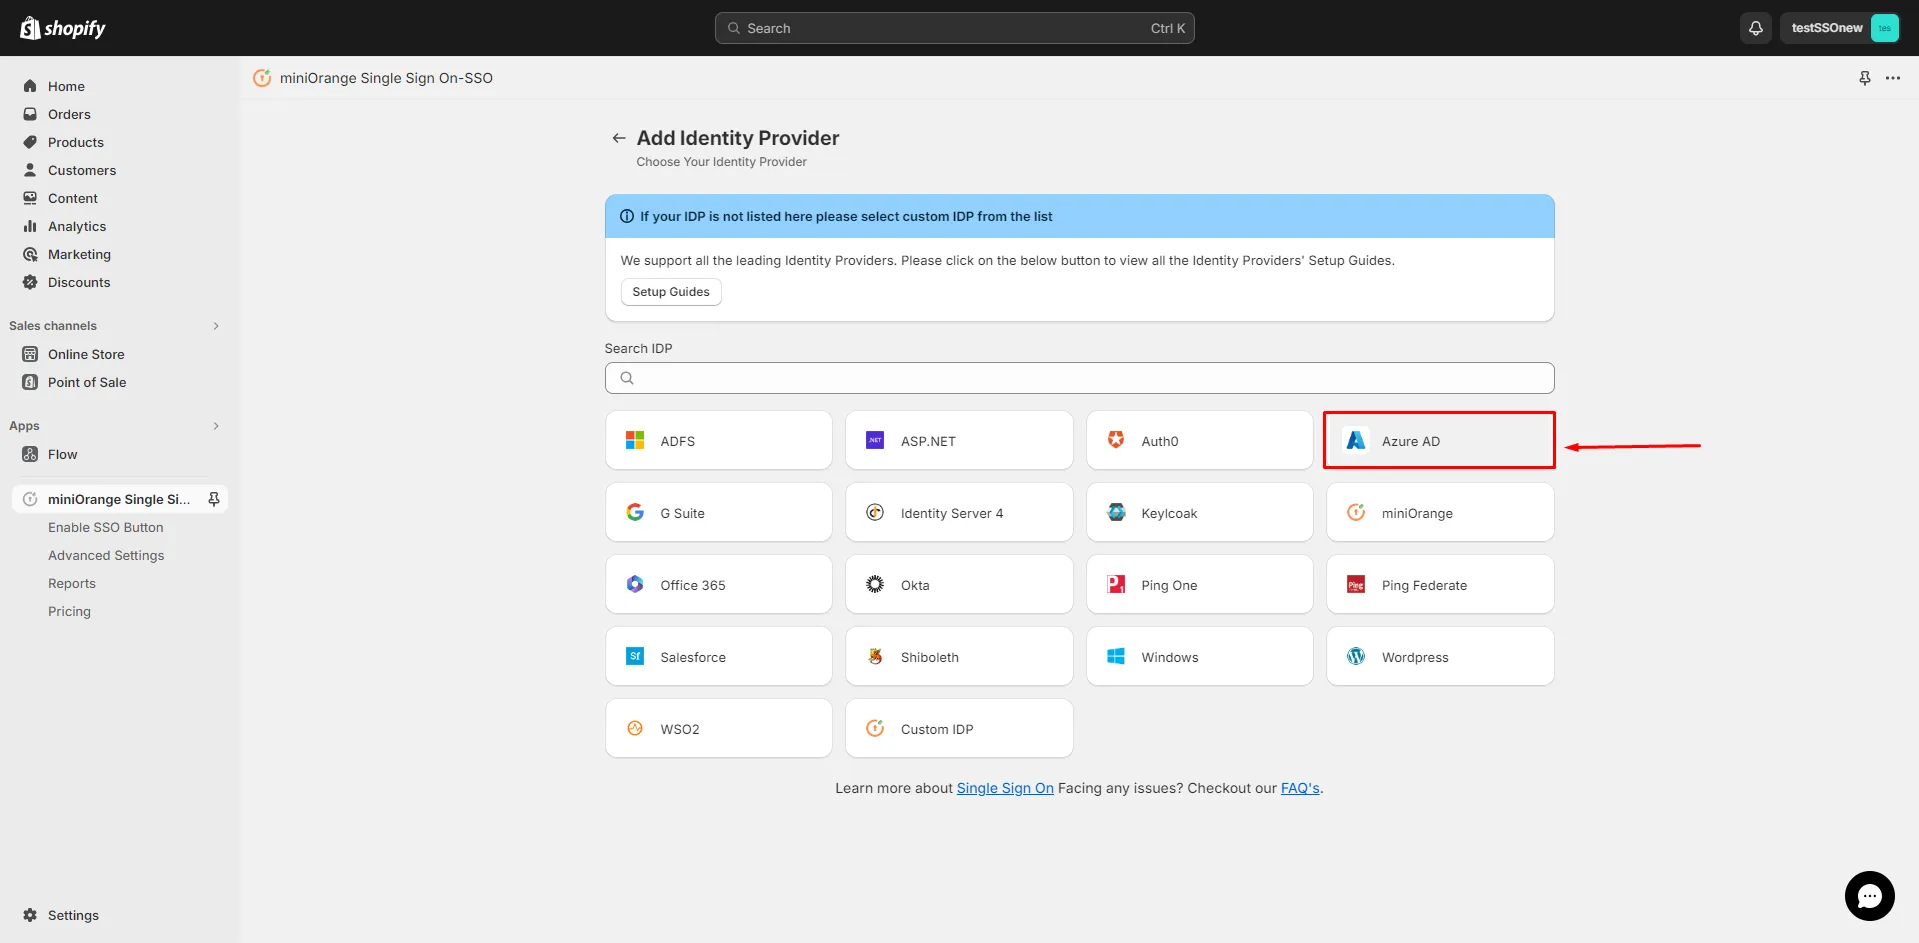This screenshot has height=943, width=1919.
Task: Click the Analytics bar chart icon
Action: 30,226
